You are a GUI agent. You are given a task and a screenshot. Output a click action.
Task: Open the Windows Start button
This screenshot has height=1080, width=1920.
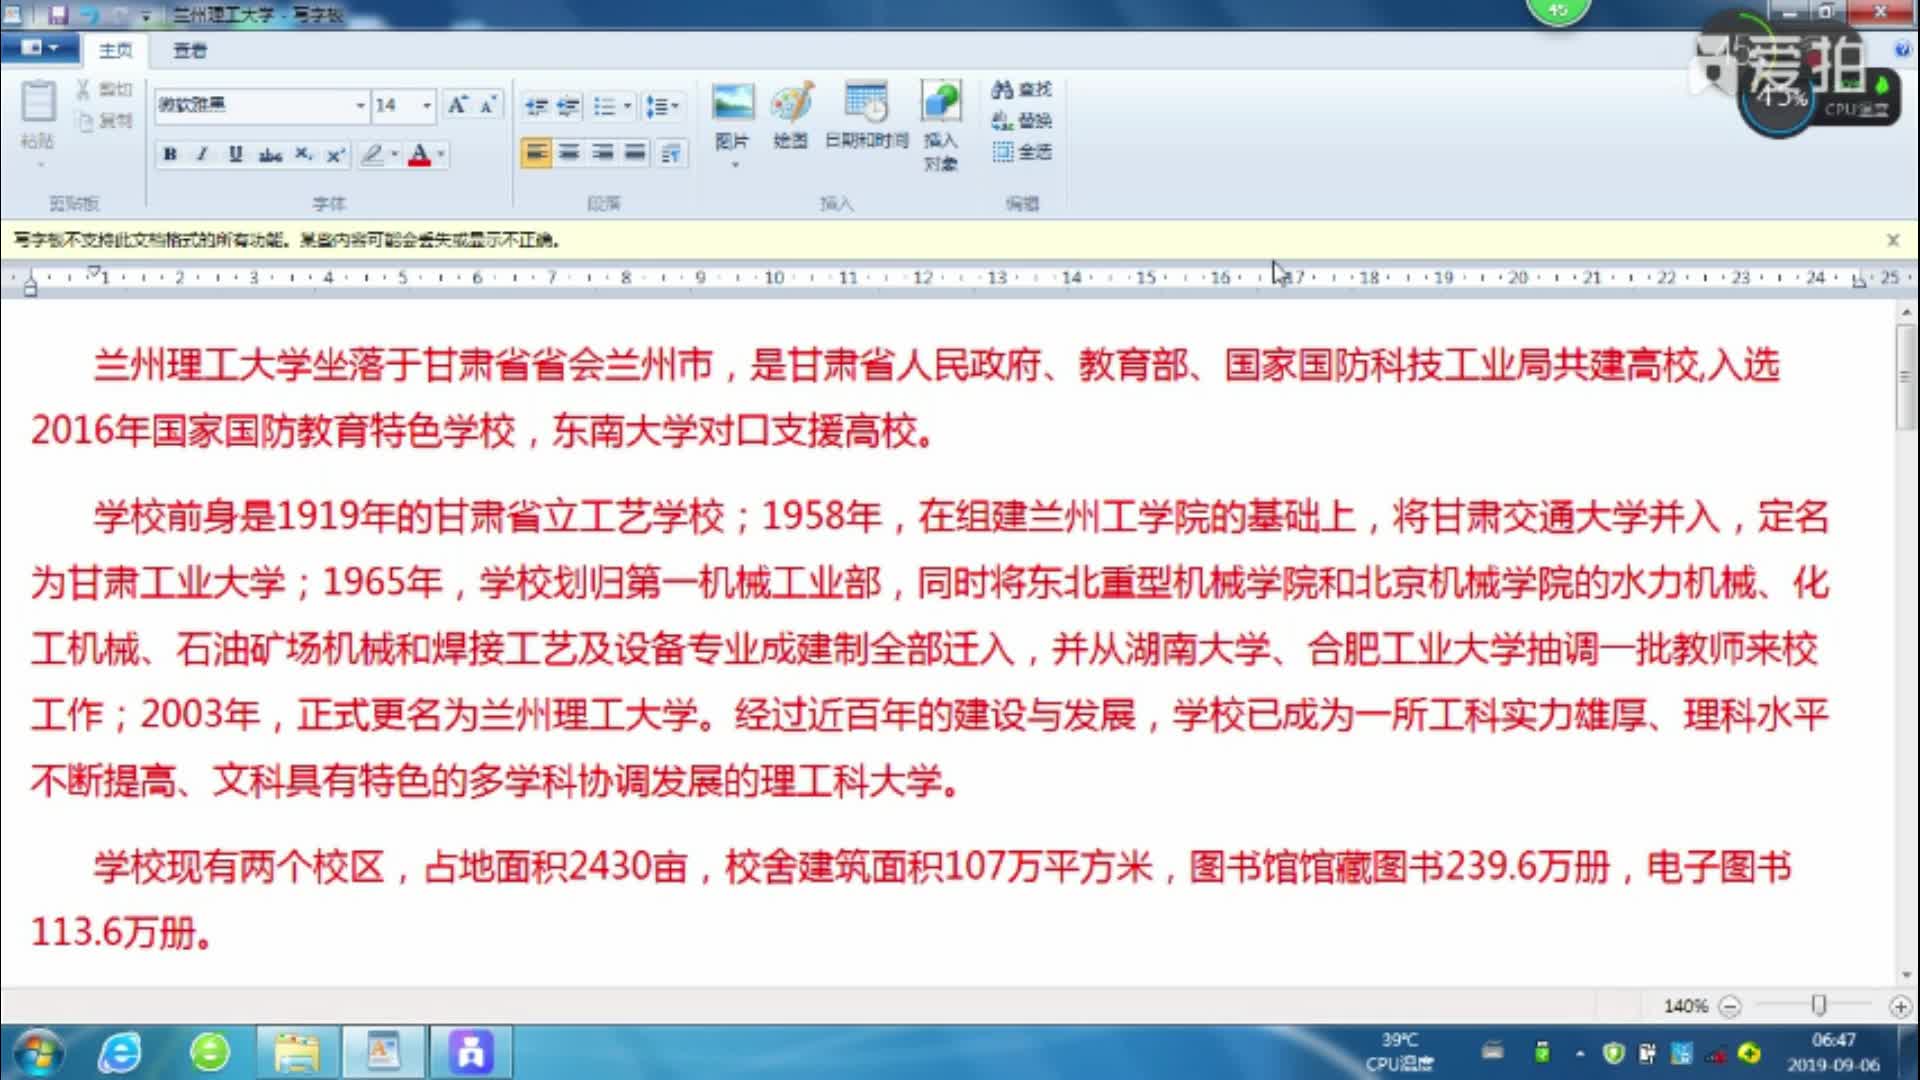point(37,1052)
